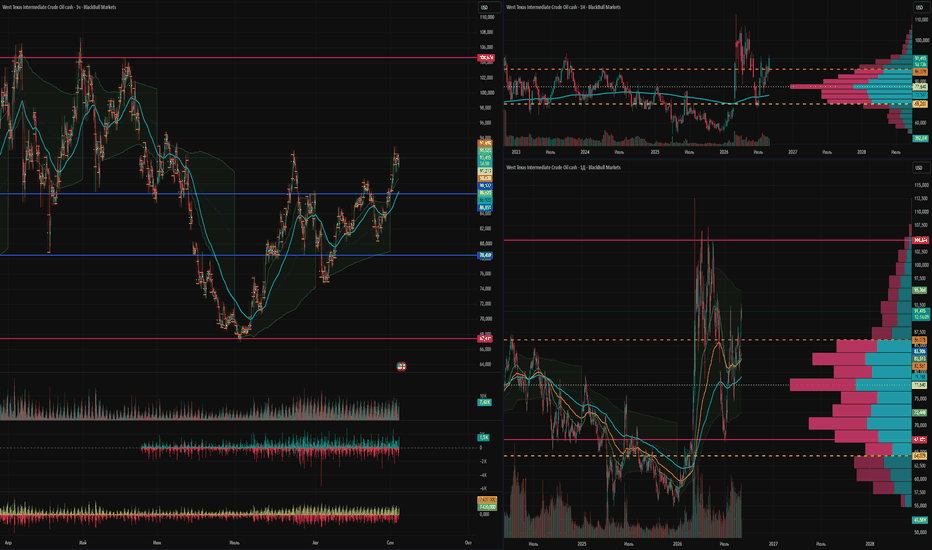Click the teal 7,42K volume label in volume pane
The image size is (932, 550).
click(x=484, y=402)
